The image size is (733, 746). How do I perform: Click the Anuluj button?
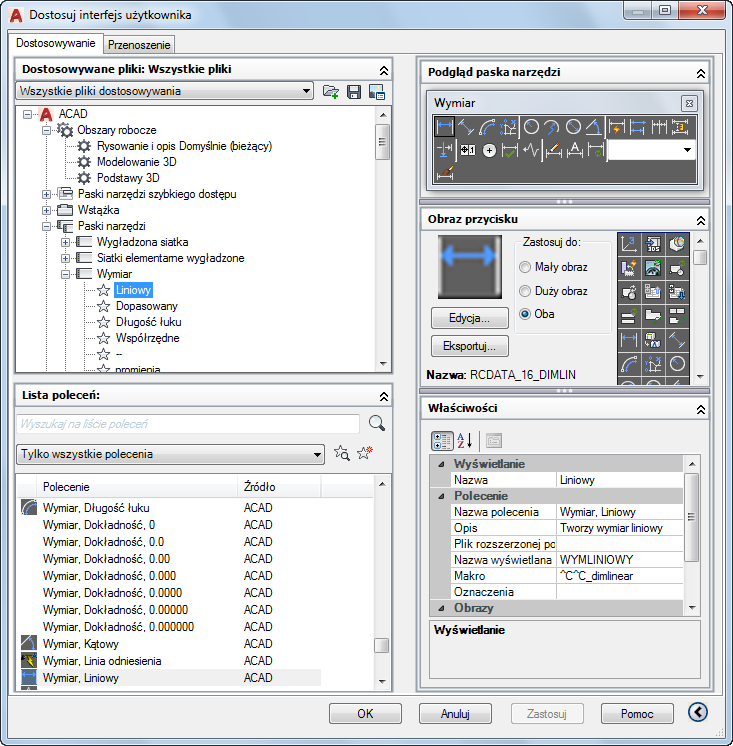pyautogui.click(x=455, y=714)
